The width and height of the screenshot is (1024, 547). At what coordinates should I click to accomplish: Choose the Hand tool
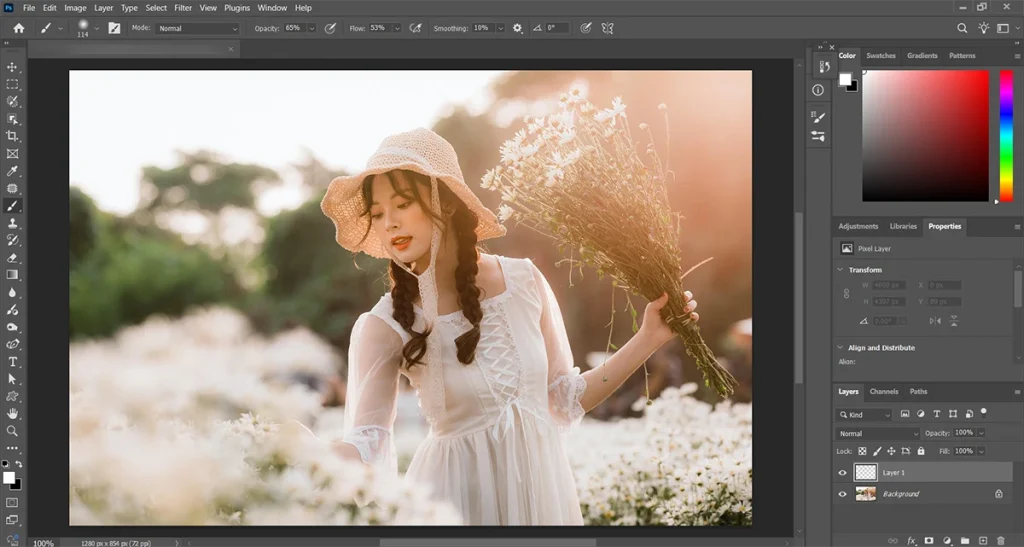13,413
